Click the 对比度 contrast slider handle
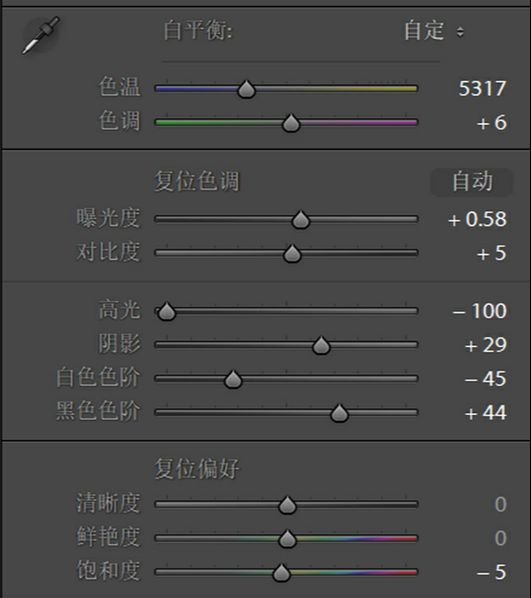Image resolution: width=531 pixels, height=598 pixels. [292, 253]
